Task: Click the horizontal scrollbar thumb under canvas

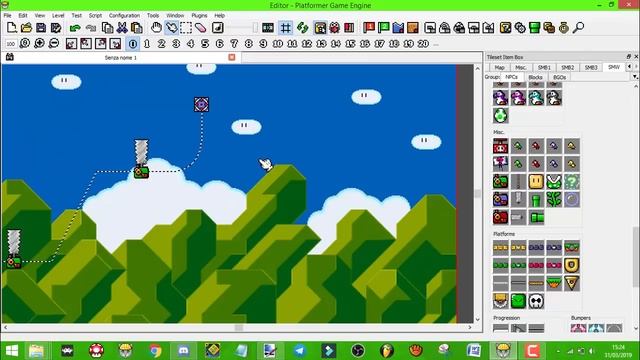Action: point(239,327)
